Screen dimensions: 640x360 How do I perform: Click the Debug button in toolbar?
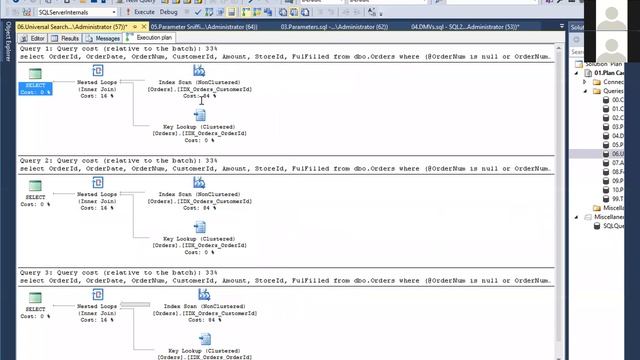point(169,12)
